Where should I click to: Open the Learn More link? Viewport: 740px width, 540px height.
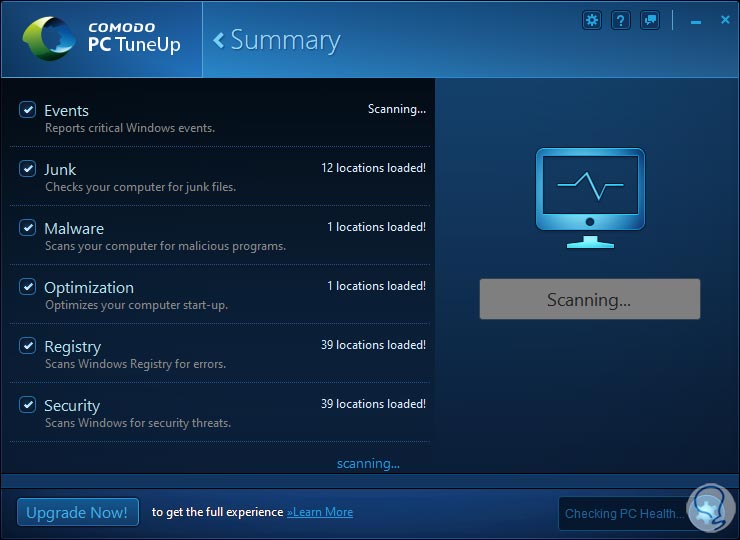(320, 512)
